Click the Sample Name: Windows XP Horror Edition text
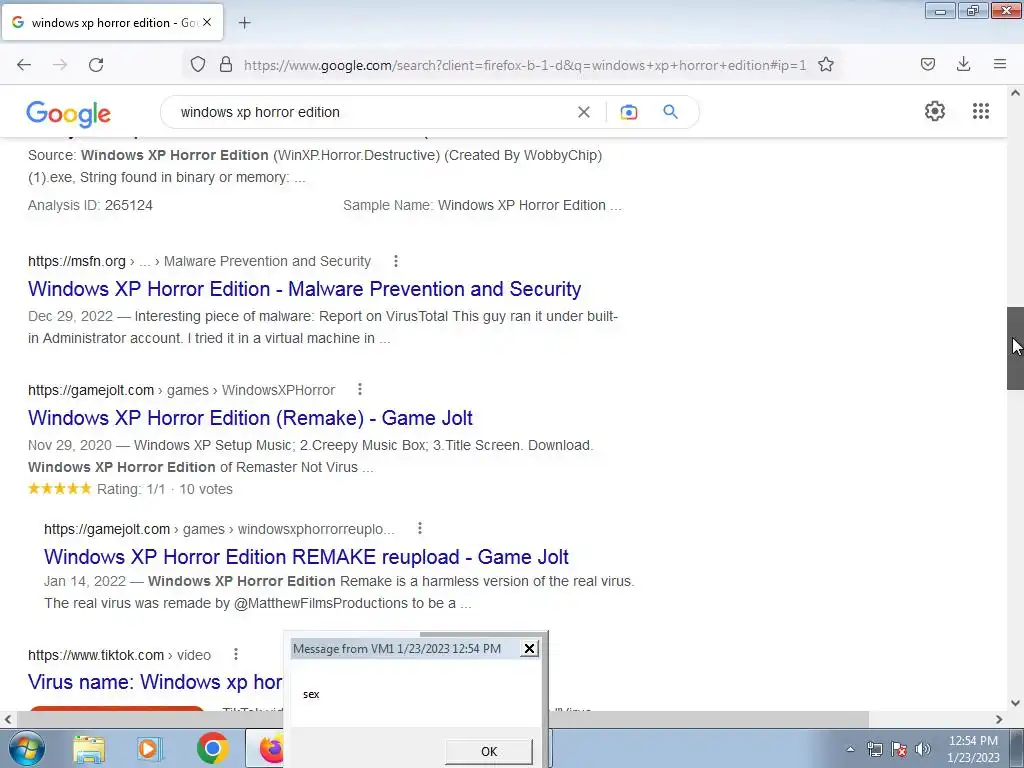Viewport: 1024px width, 768px height. click(x=482, y=205)
